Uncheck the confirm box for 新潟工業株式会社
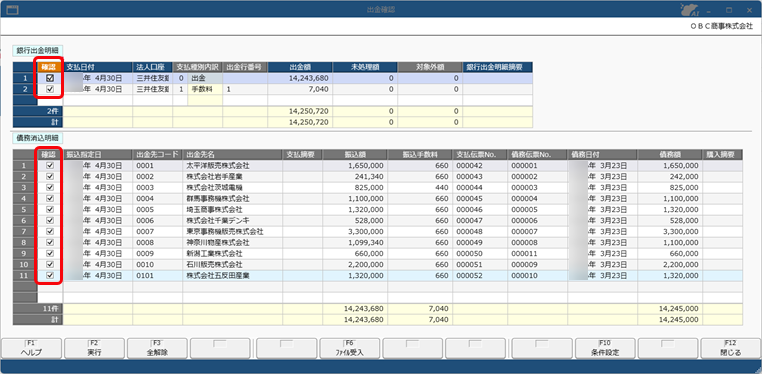 [x=50, y=254]
